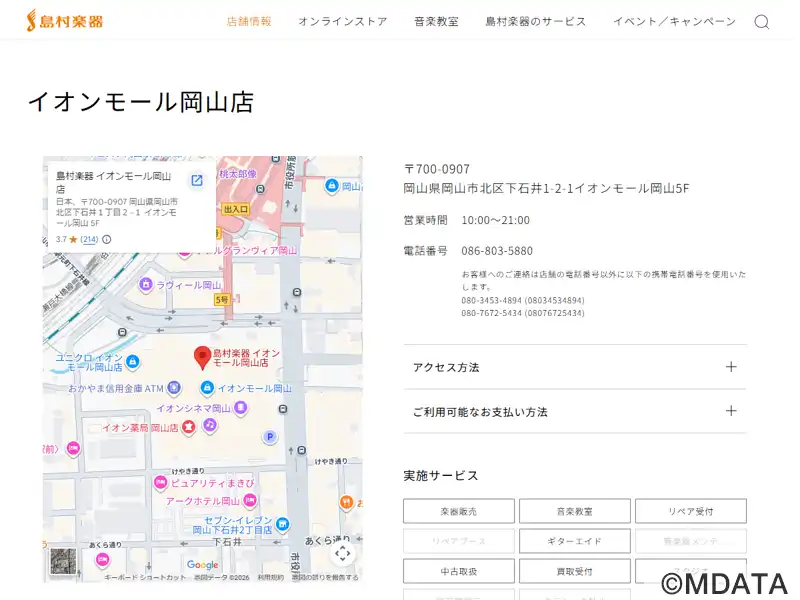Viewport: 800px width, 600px height.
Task: Click the ギターエイド service button
Action: click(574, 541)
